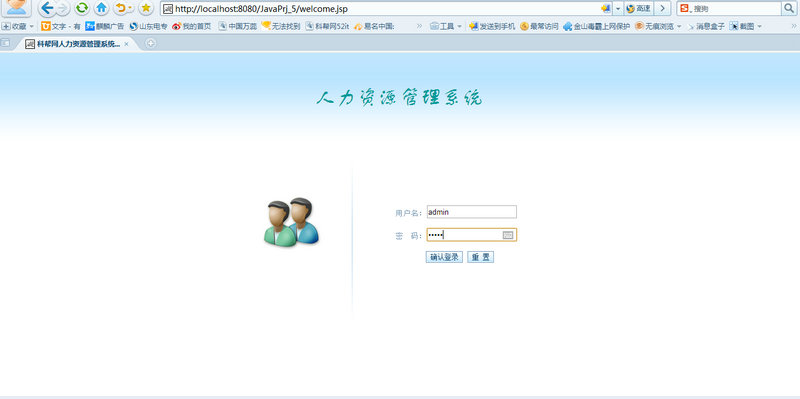Open a new tab with plus button
Screen dimensions: 800x399
151,43
